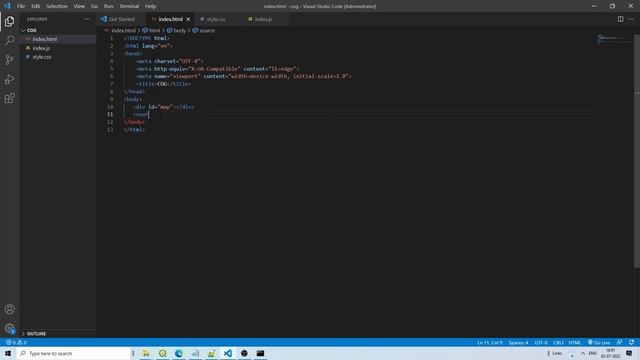Click the source breadcrumb segment

coord(207,31)
